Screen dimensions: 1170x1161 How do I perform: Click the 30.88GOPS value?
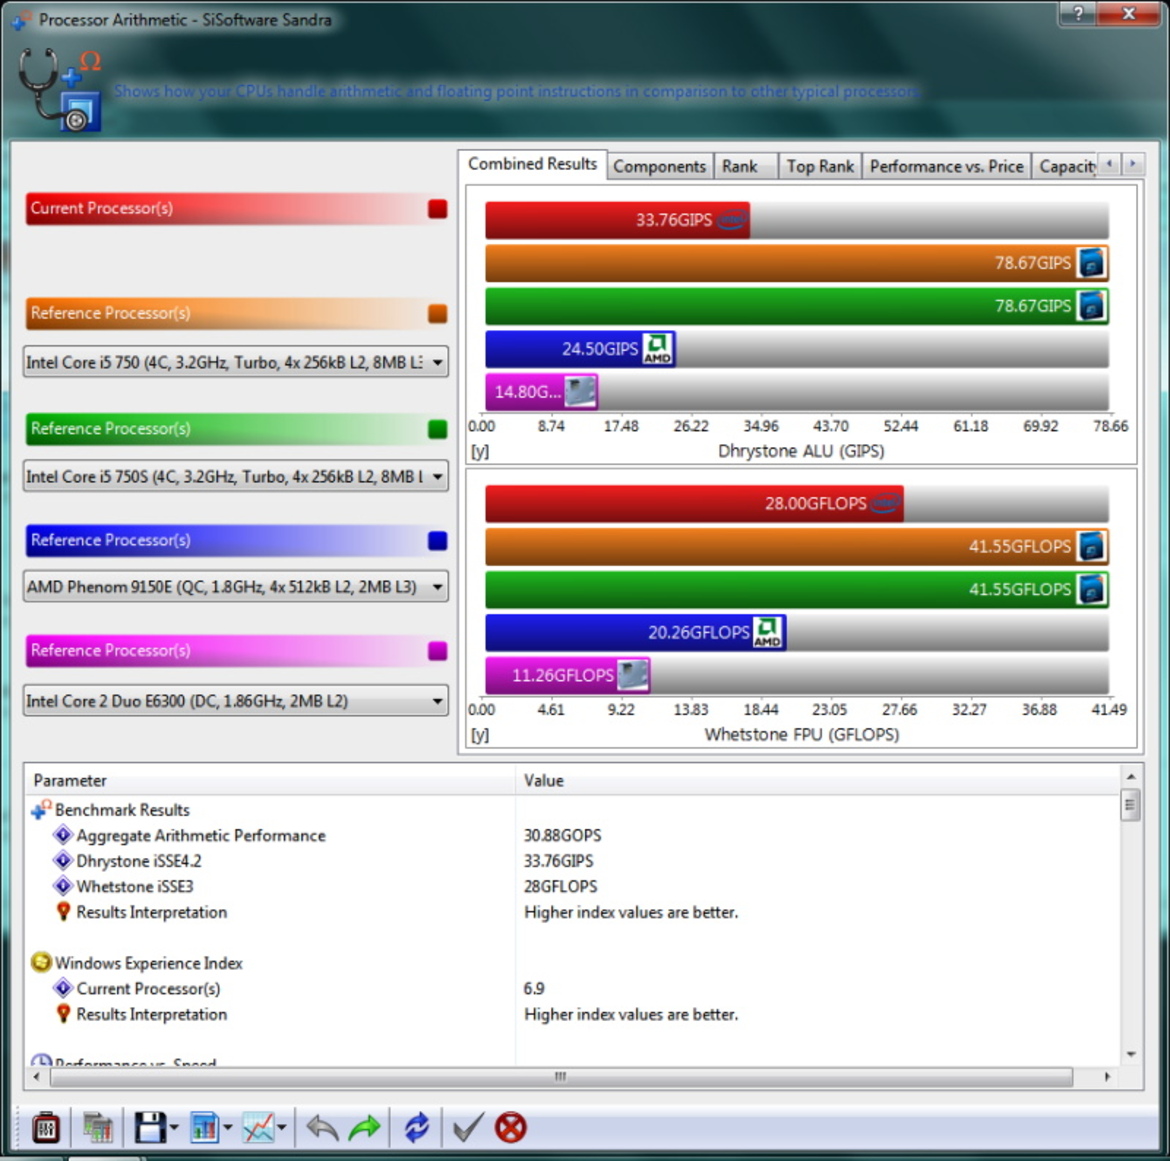tap(563, 835)
